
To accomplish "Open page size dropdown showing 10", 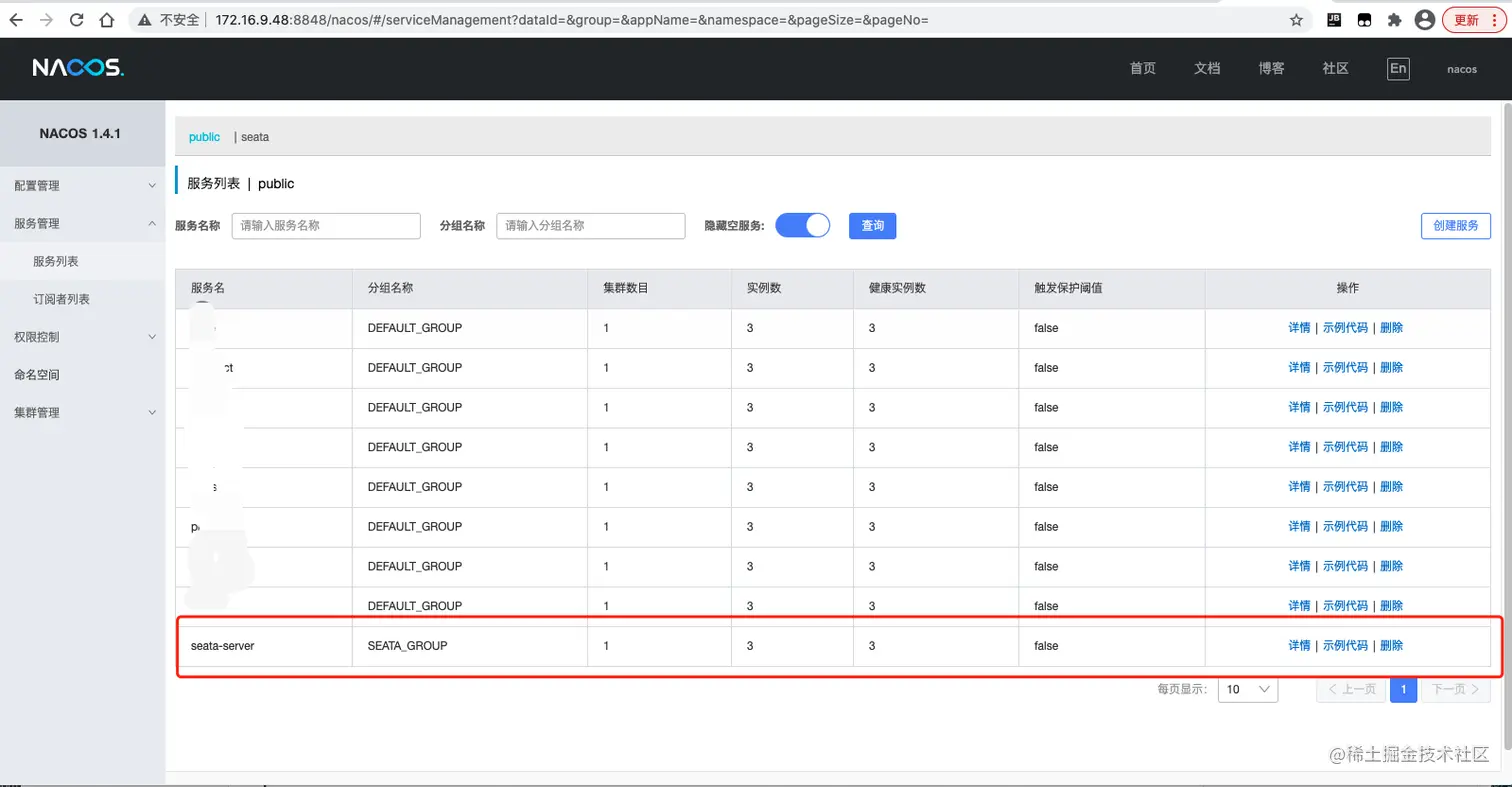I will pos(1248,689).
